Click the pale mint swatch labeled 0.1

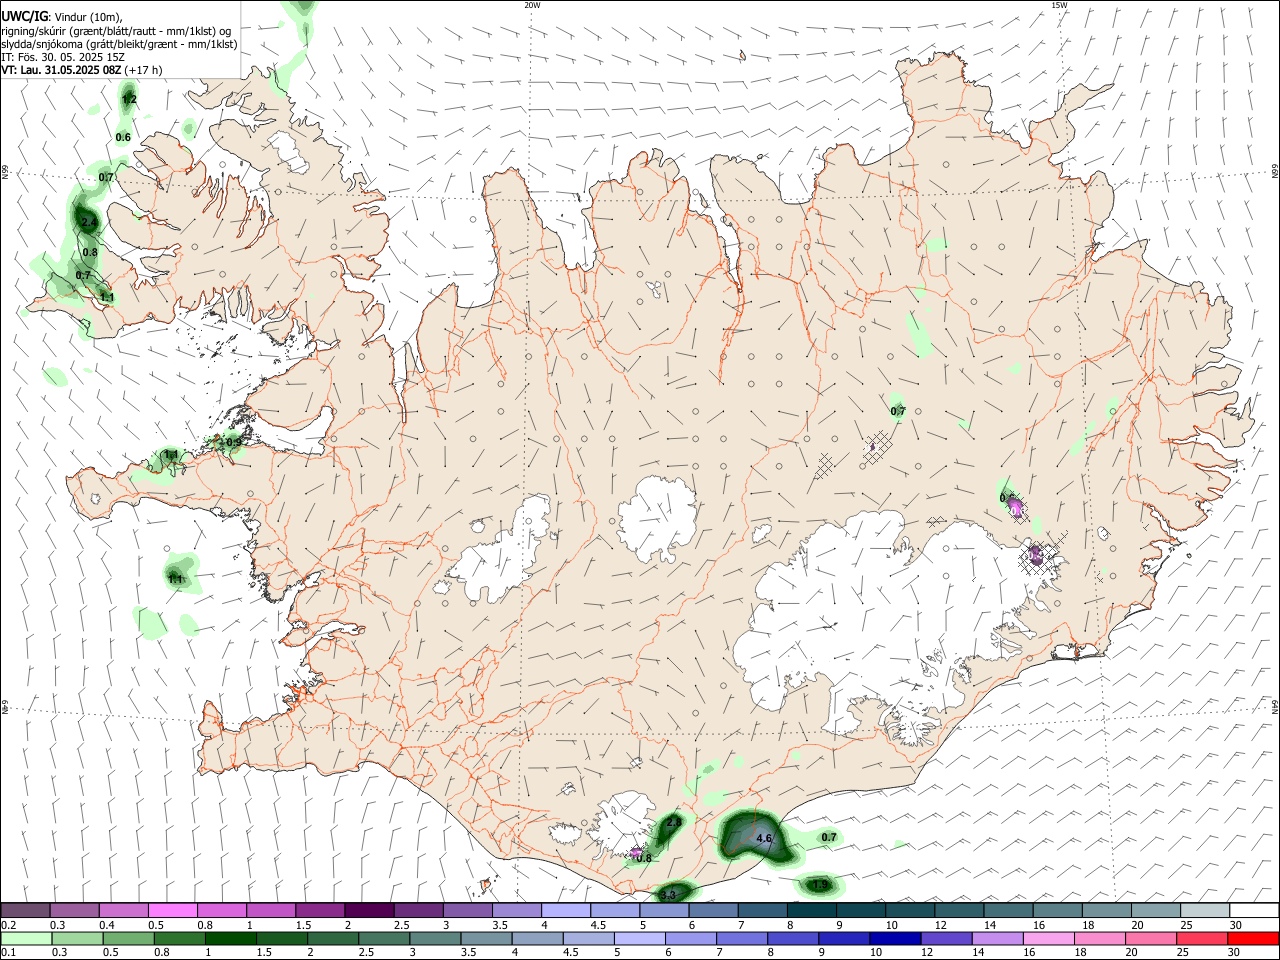tap(26, 938)
